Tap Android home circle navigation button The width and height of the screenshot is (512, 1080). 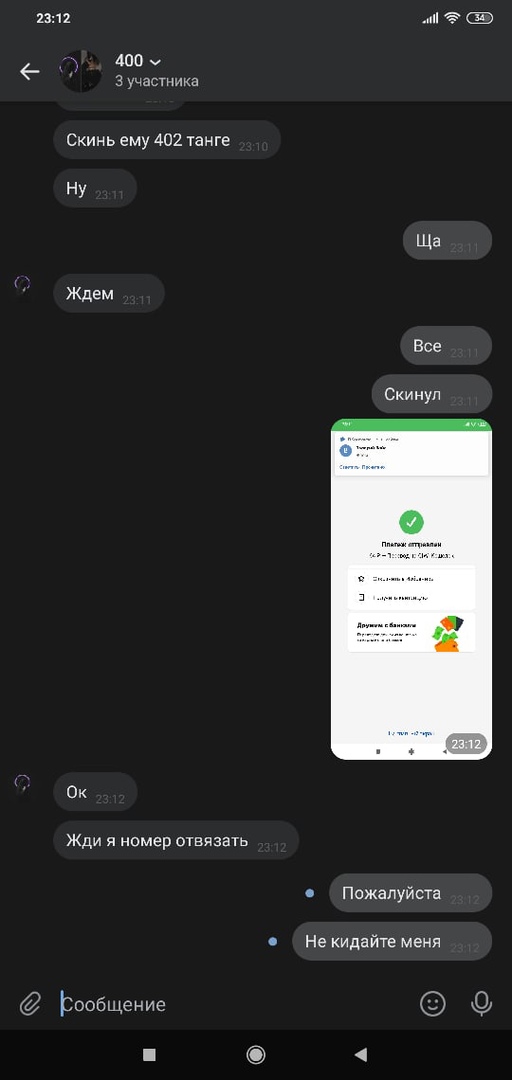(x=256, y=1055)
